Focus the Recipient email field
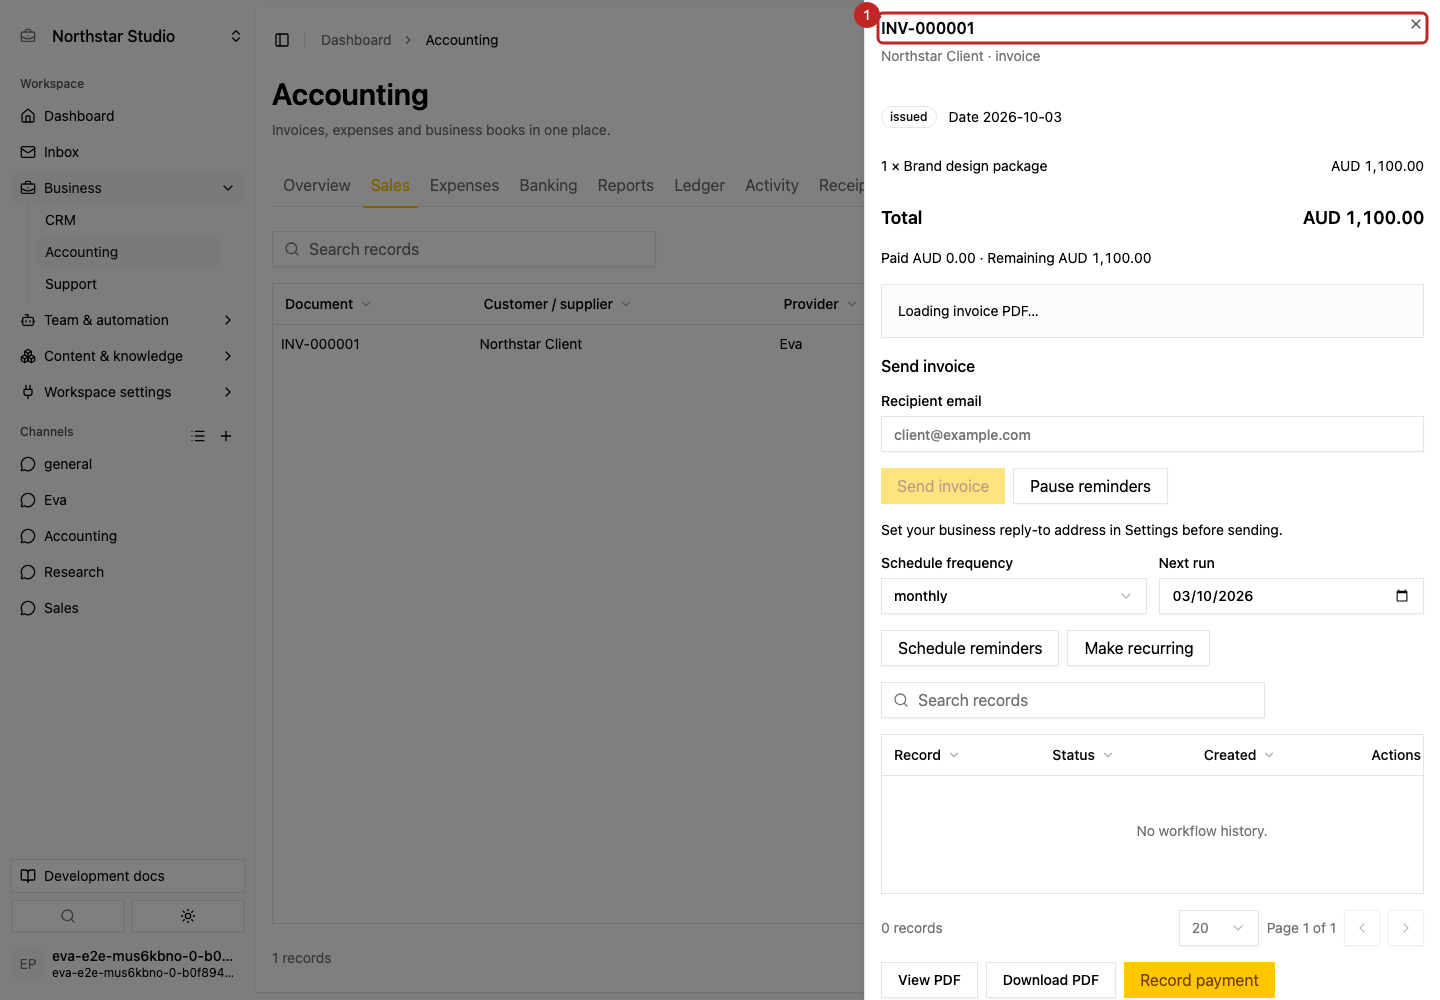The height and width of the screenshot is (1000, 1440). click(x=1152, y=435)
